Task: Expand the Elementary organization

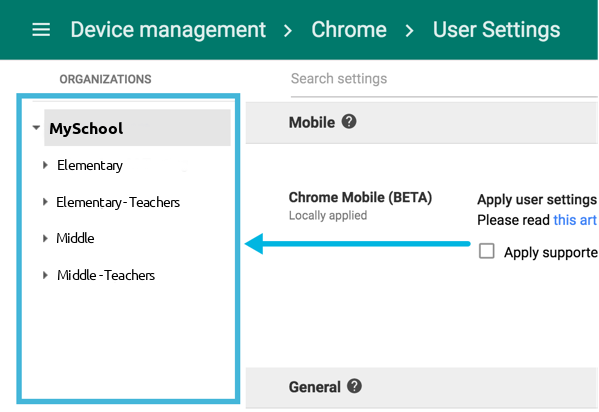Action: [45, 165]
